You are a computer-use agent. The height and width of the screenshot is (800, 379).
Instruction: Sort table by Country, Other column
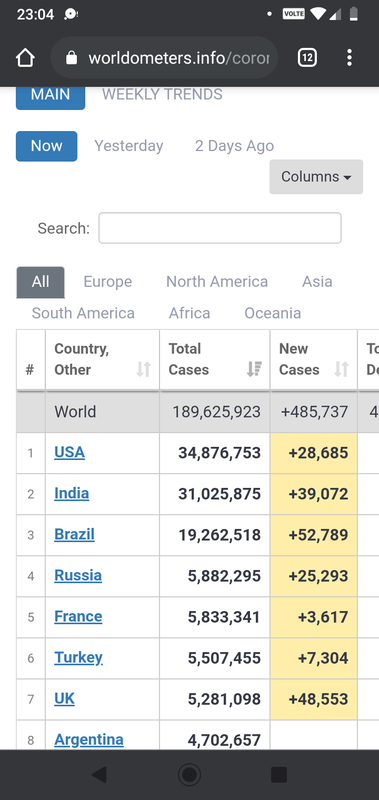103,360
